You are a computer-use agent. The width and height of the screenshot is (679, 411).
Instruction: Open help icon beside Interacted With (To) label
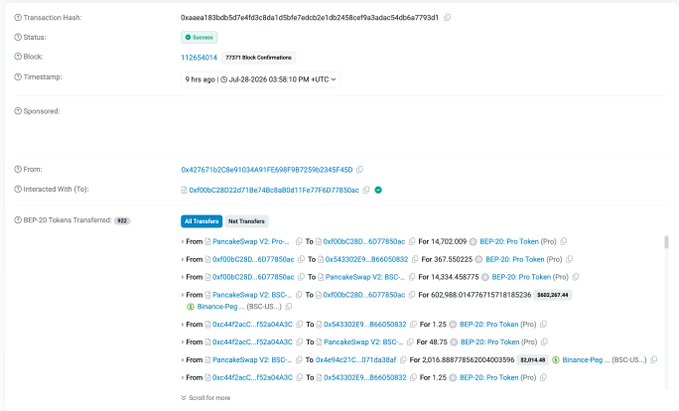click(x=18, y=189)
